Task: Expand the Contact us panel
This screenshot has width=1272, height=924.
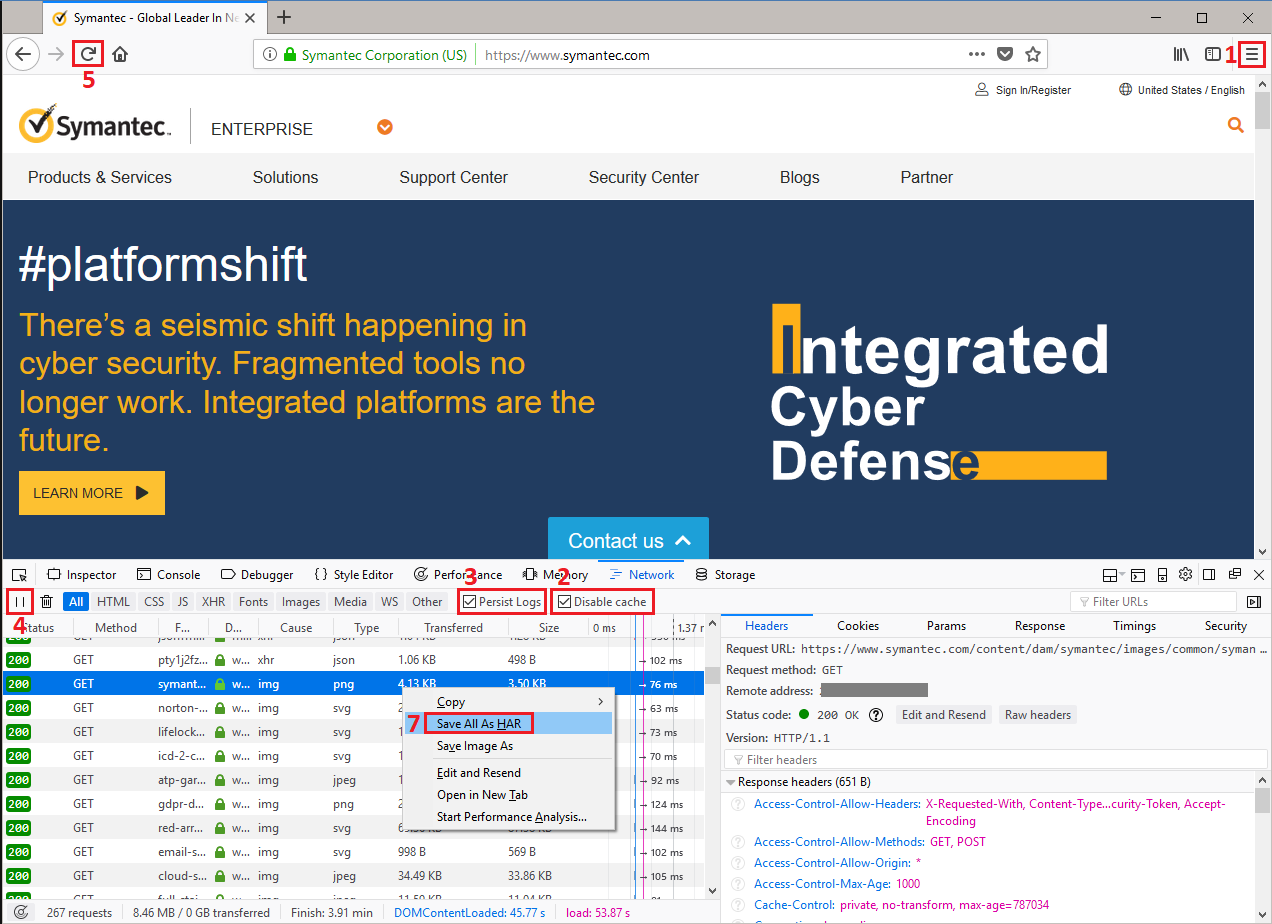Action: click(x=628, y=540)
